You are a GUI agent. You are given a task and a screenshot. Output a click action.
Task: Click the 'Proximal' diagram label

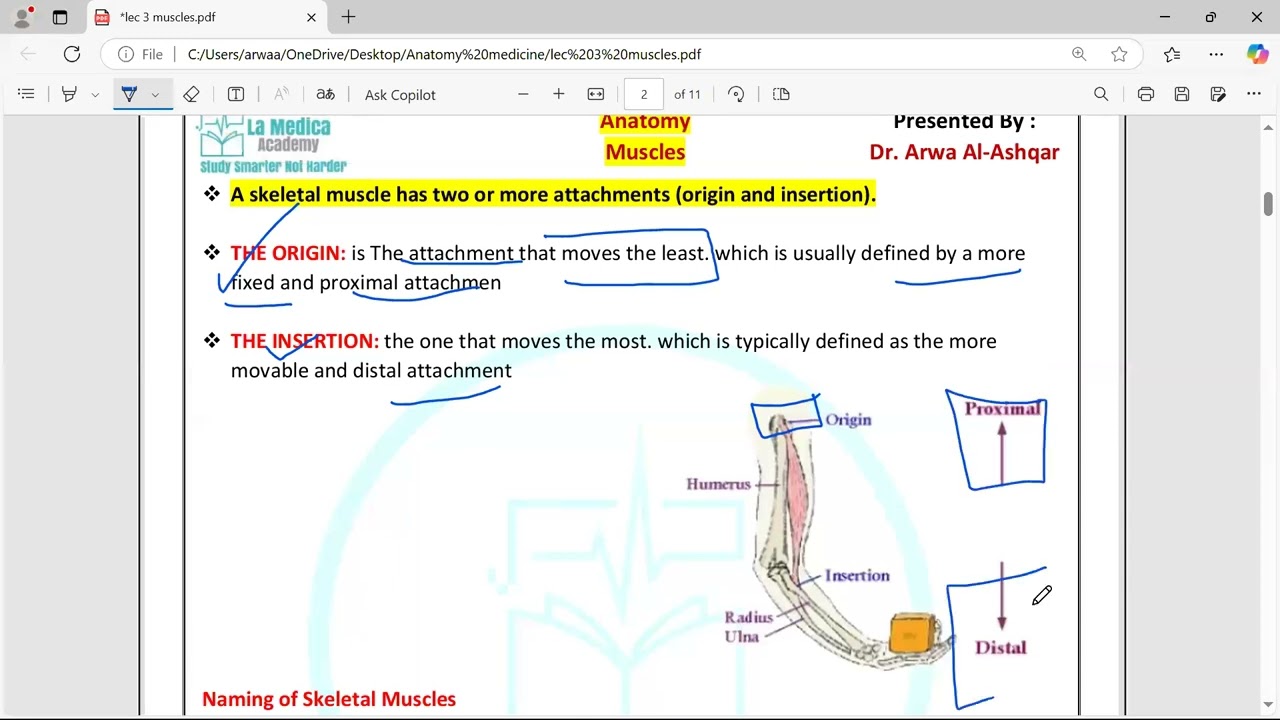[x=1003, y=409]
